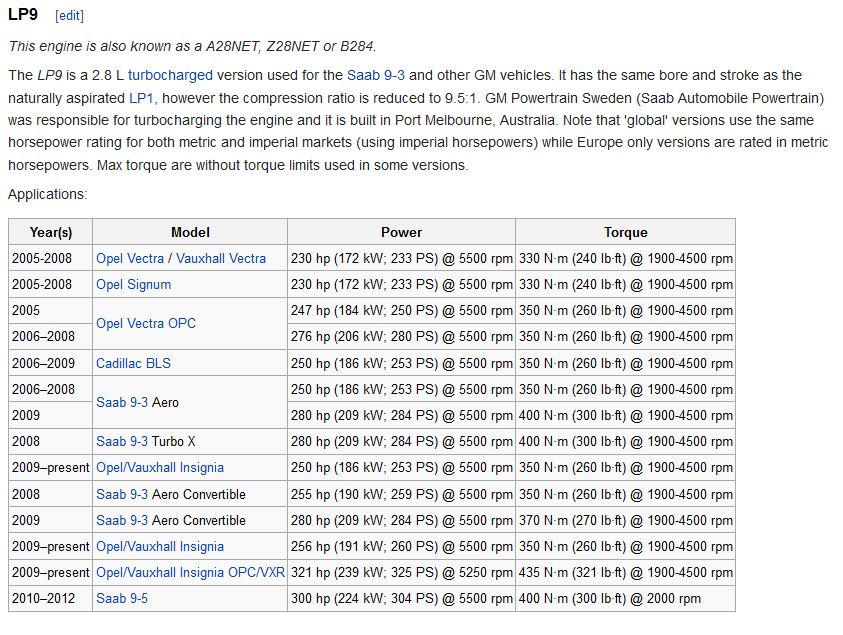The height and width of the screenshot is (635, 843).
Task: Open the Opel Signum link
Action: pos(133,284)
